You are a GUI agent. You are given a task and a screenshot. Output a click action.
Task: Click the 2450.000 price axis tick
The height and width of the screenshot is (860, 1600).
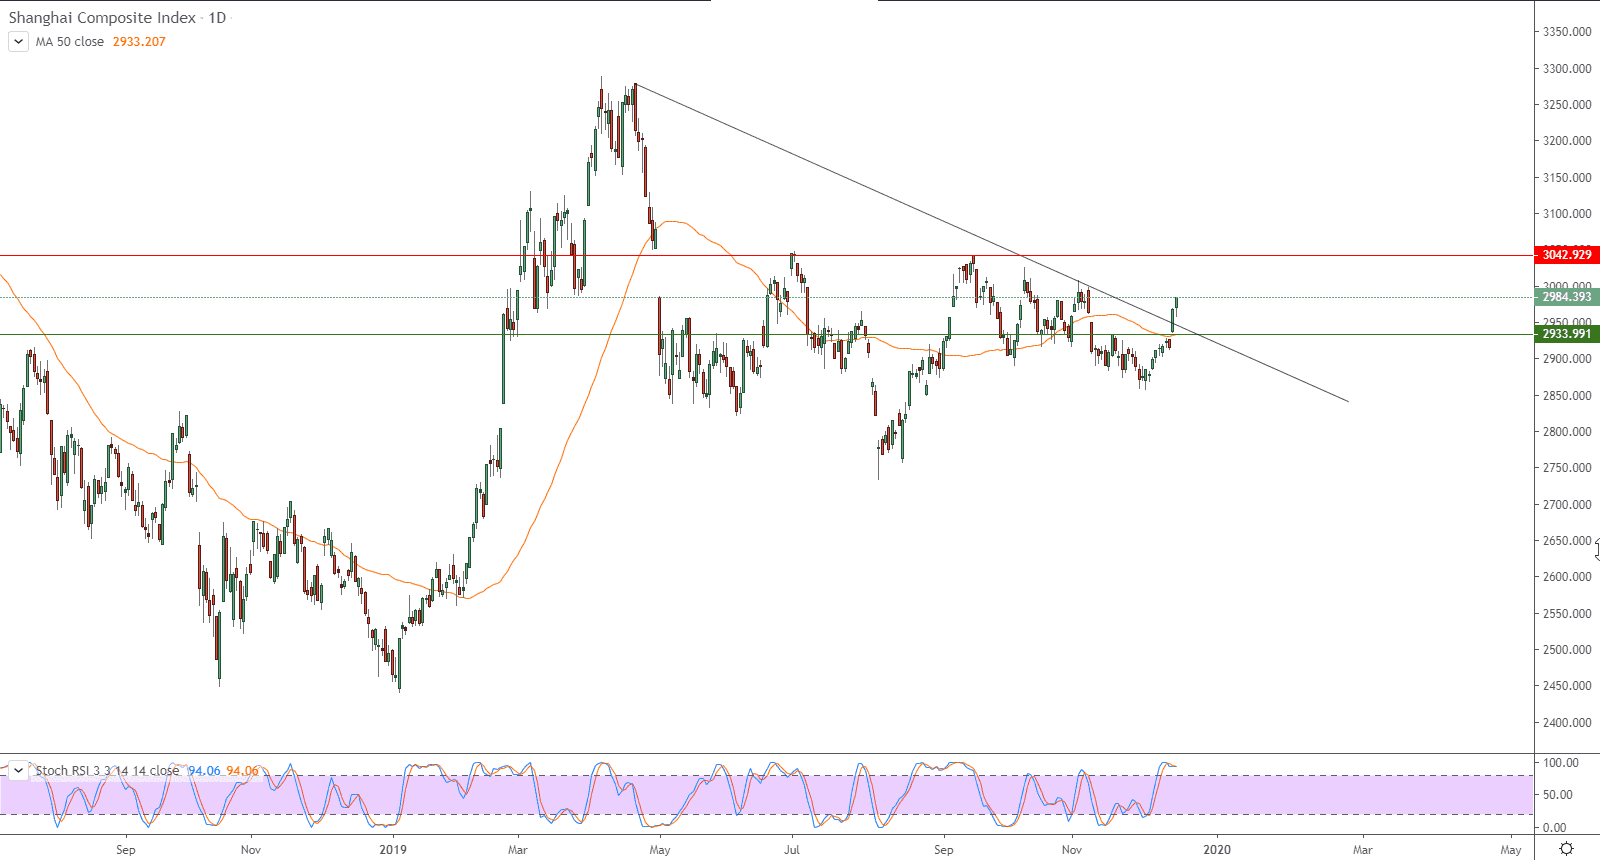pos(1567,686)
